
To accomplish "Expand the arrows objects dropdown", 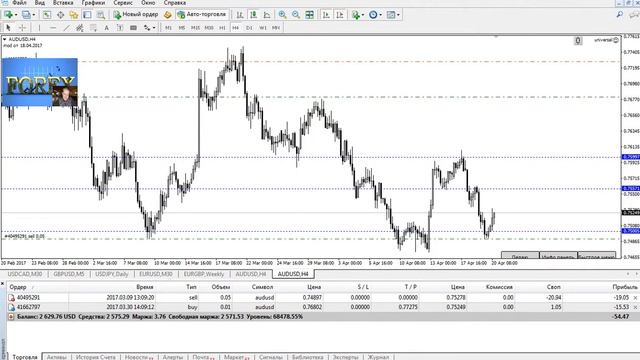I will click(153, 28).
